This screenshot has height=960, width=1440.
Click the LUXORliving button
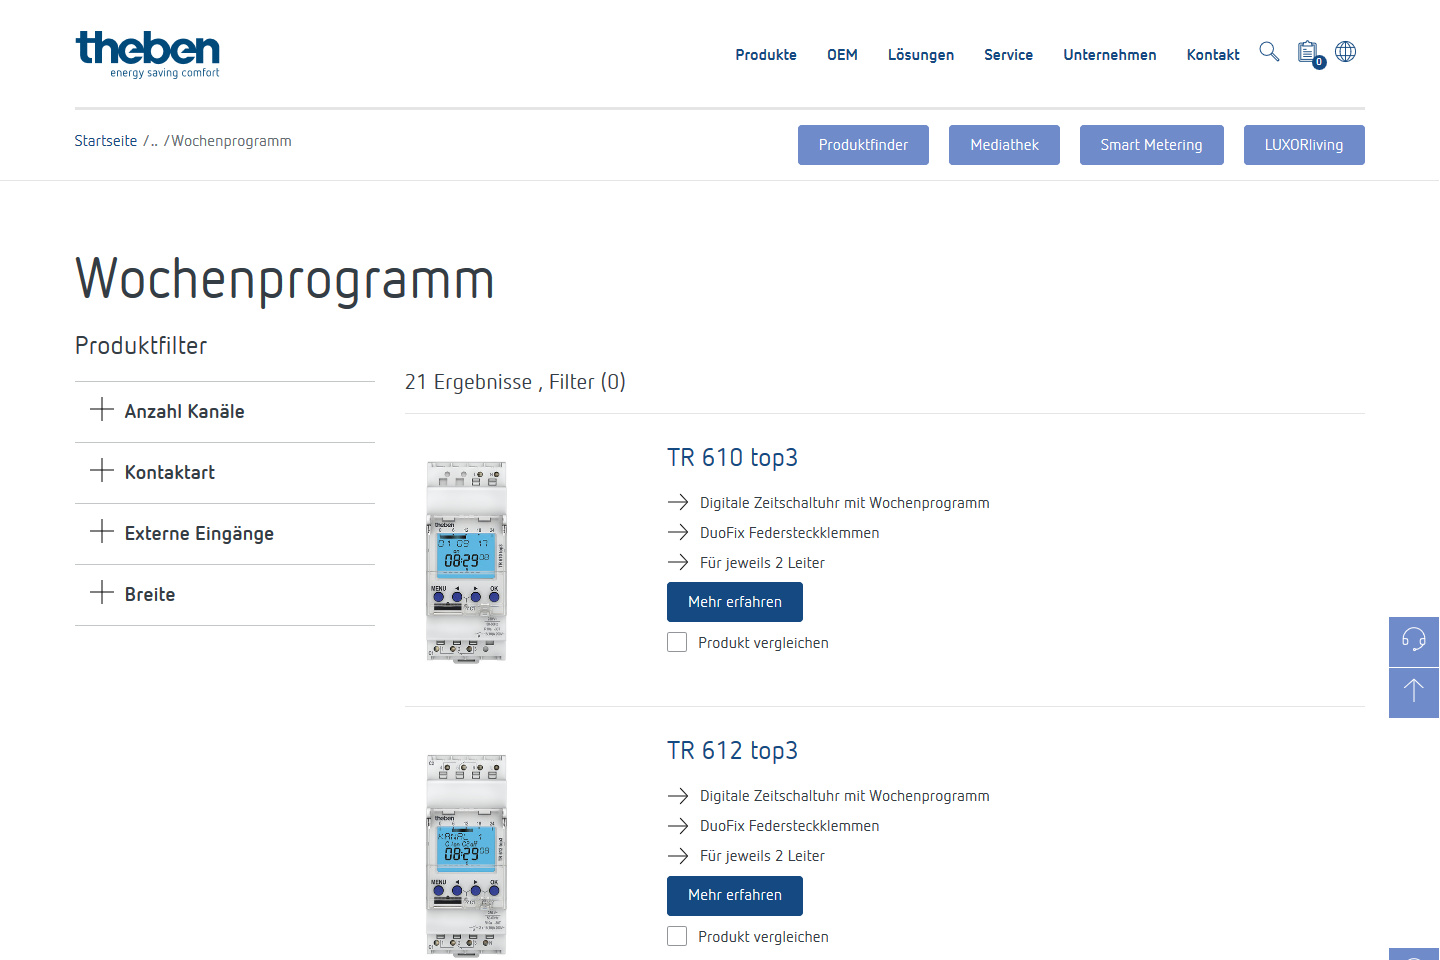(x=1304, y=145)
